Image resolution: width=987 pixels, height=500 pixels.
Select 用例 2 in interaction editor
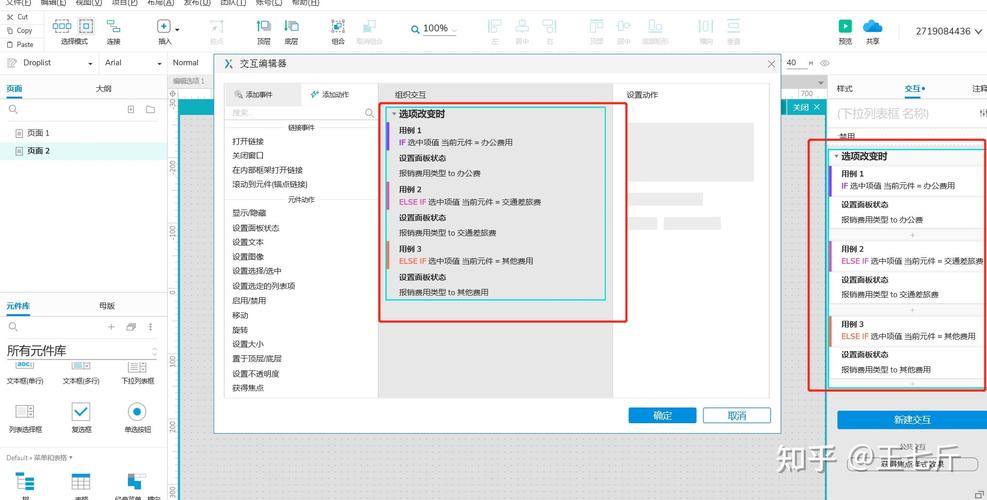pyautogui.click(x=410, y=190)
